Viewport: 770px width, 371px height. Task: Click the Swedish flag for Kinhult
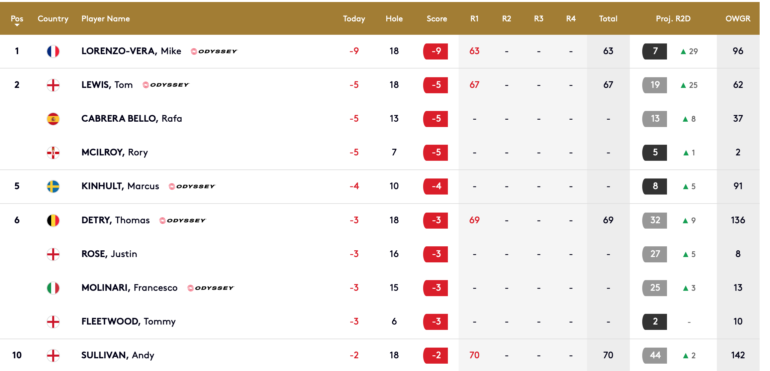point(53,187)
